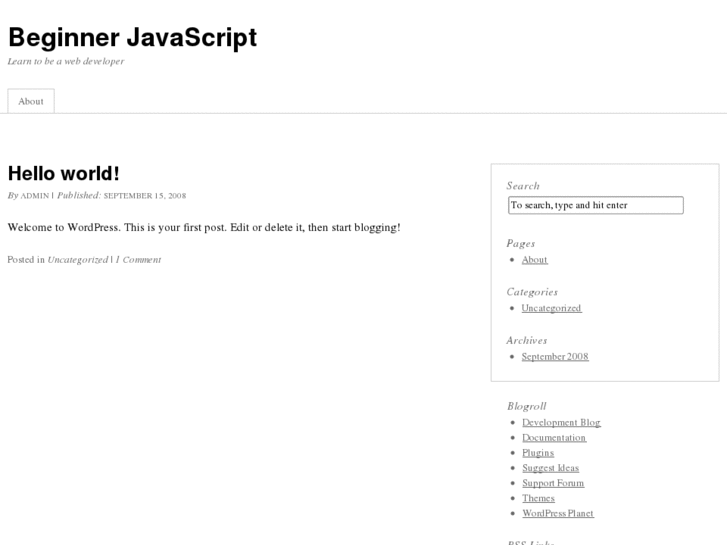The width and height of the screenshot is (727, 545).
Task: Open the September 2008 archive link
Action: pyautogui.click(x=555, y=357)
